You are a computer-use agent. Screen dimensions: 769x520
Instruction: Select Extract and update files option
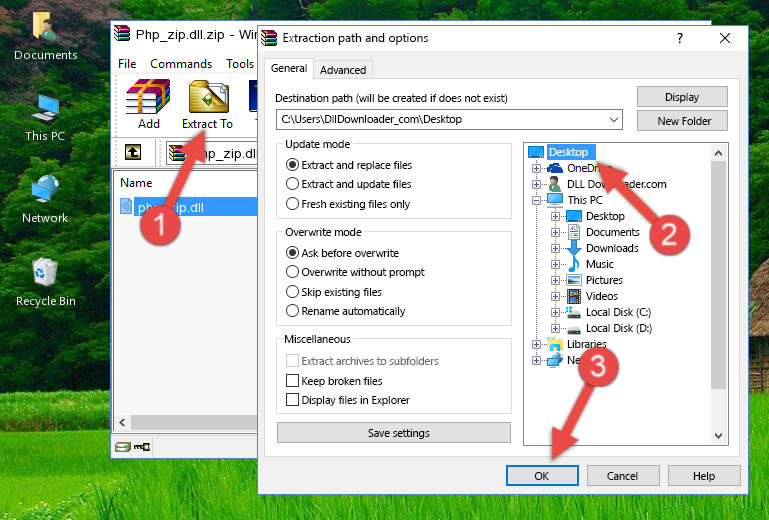click(x=293, y=184)
